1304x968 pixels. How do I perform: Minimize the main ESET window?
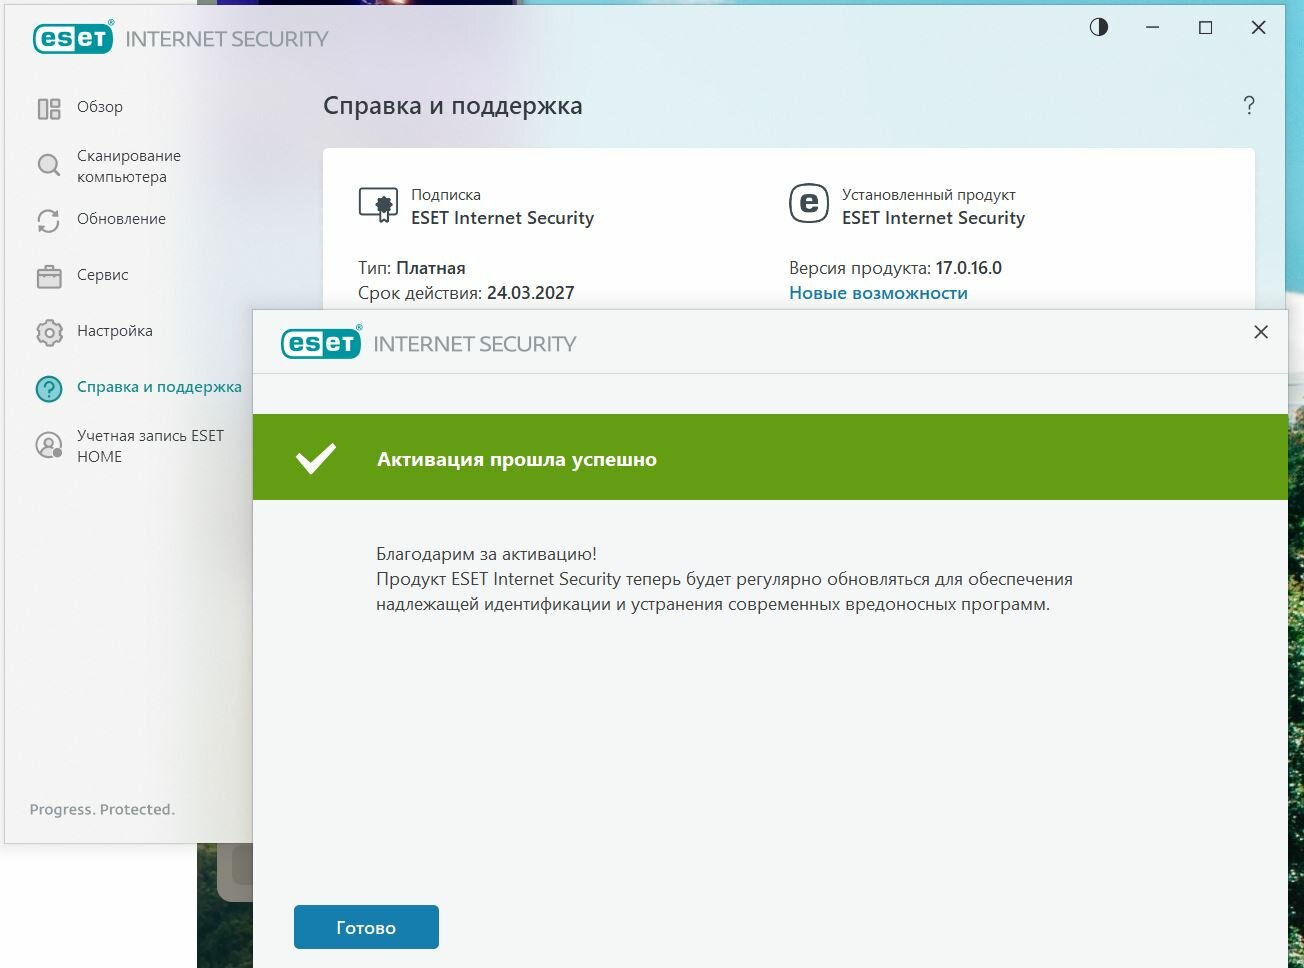click(1153, 28)
